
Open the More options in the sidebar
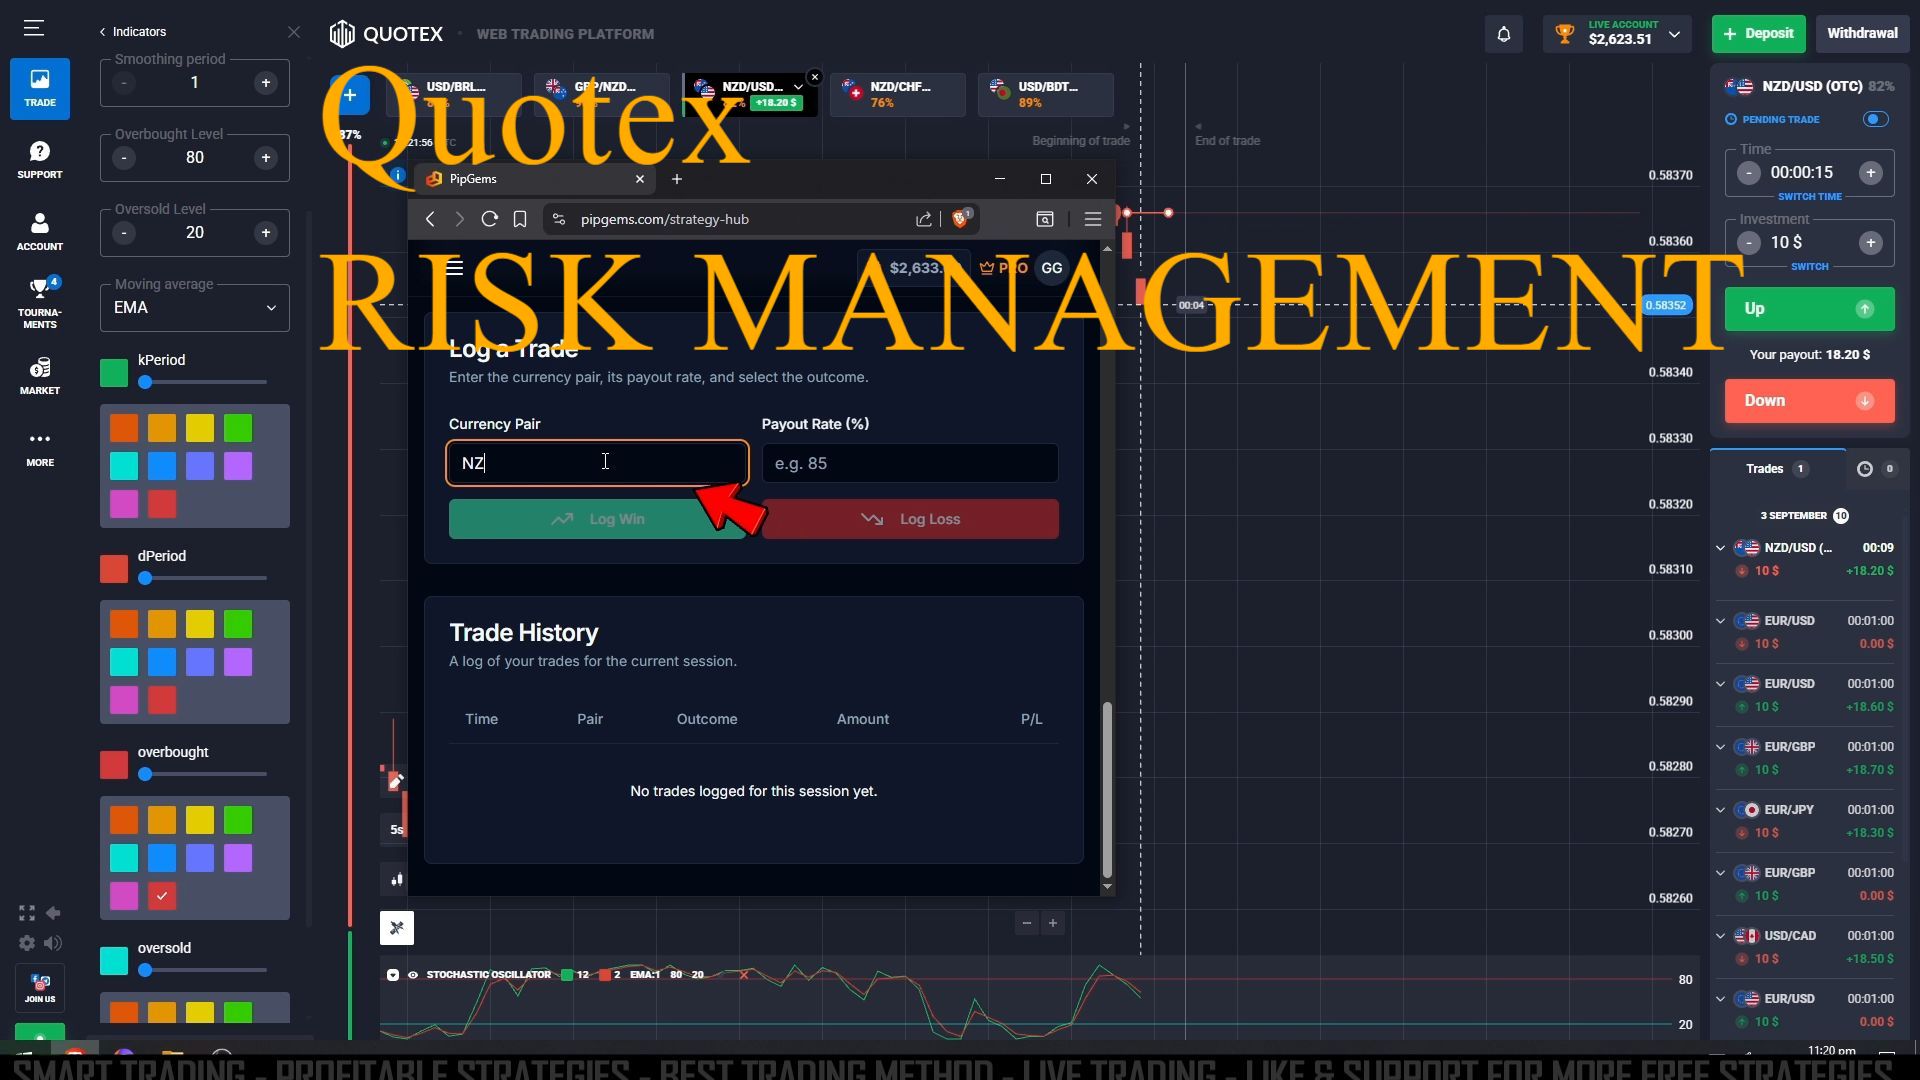(x=40, y=448)
